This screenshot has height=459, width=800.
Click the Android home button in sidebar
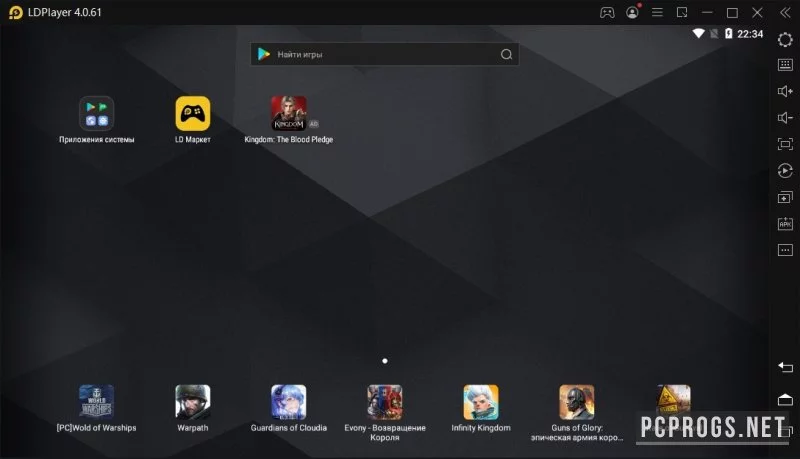pos(785,399)
